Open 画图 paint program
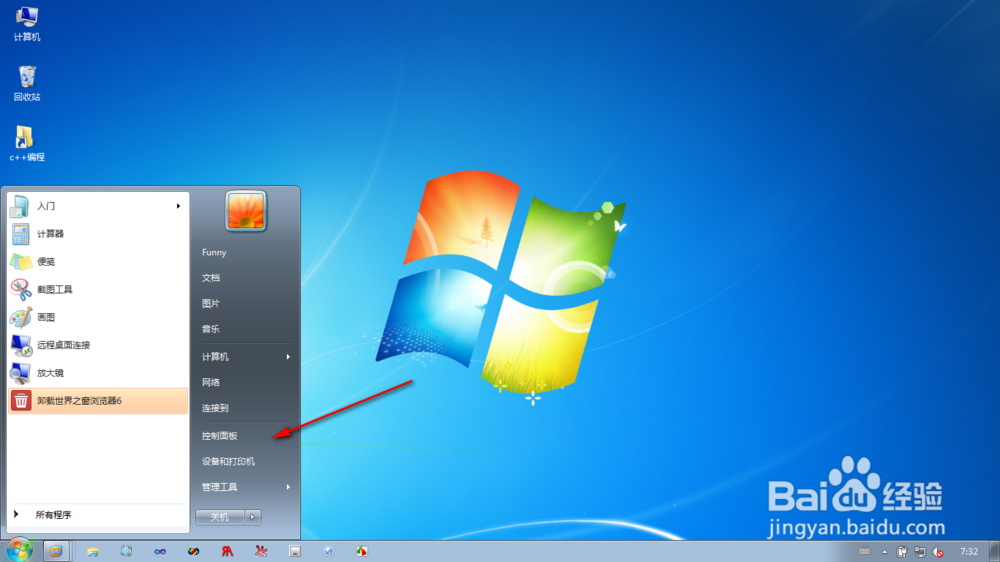This screenshot has height=562, width=1000. [x=98, y=317]
